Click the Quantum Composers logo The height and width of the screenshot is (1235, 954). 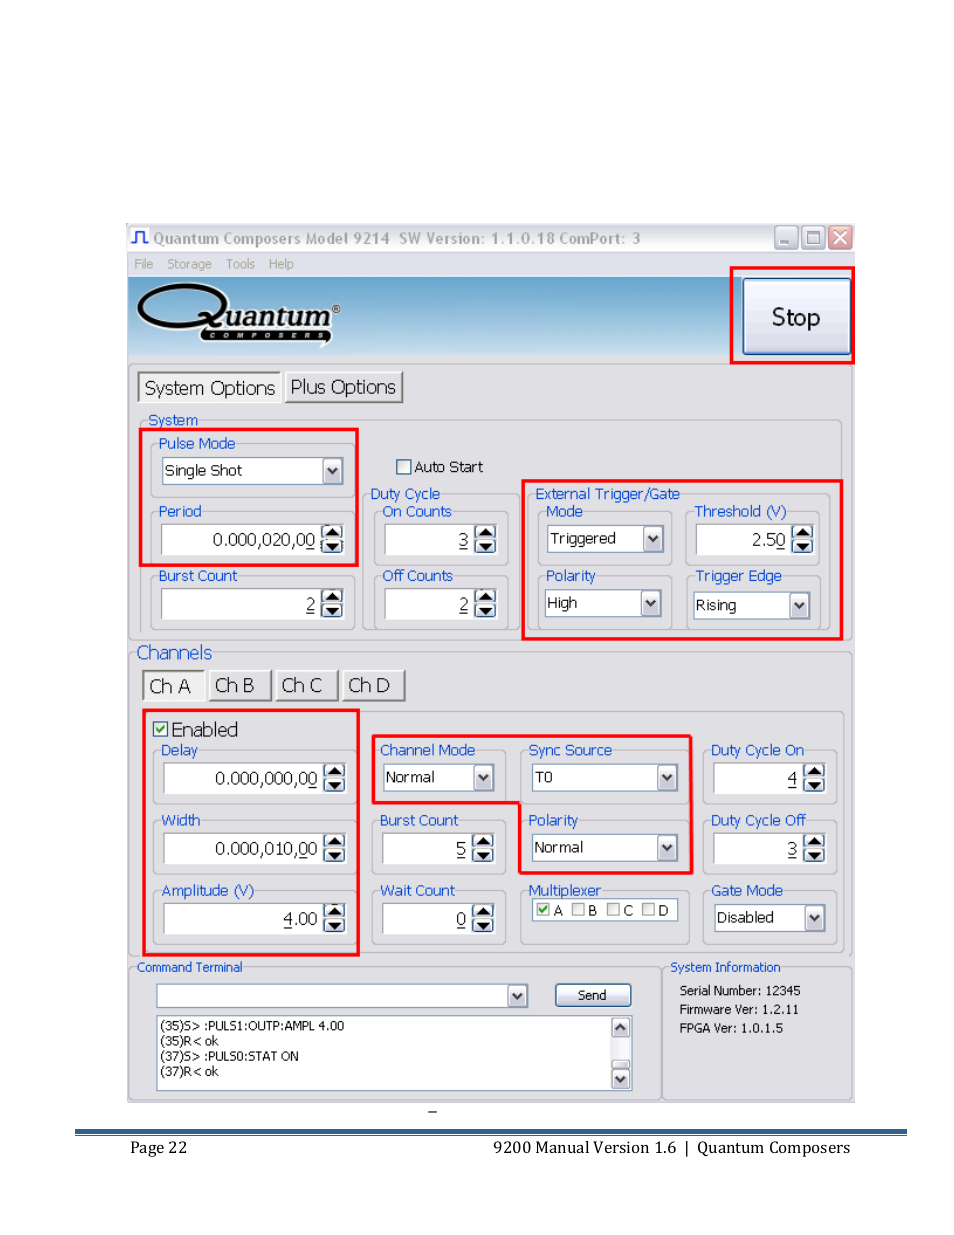(x=238, y=314)
